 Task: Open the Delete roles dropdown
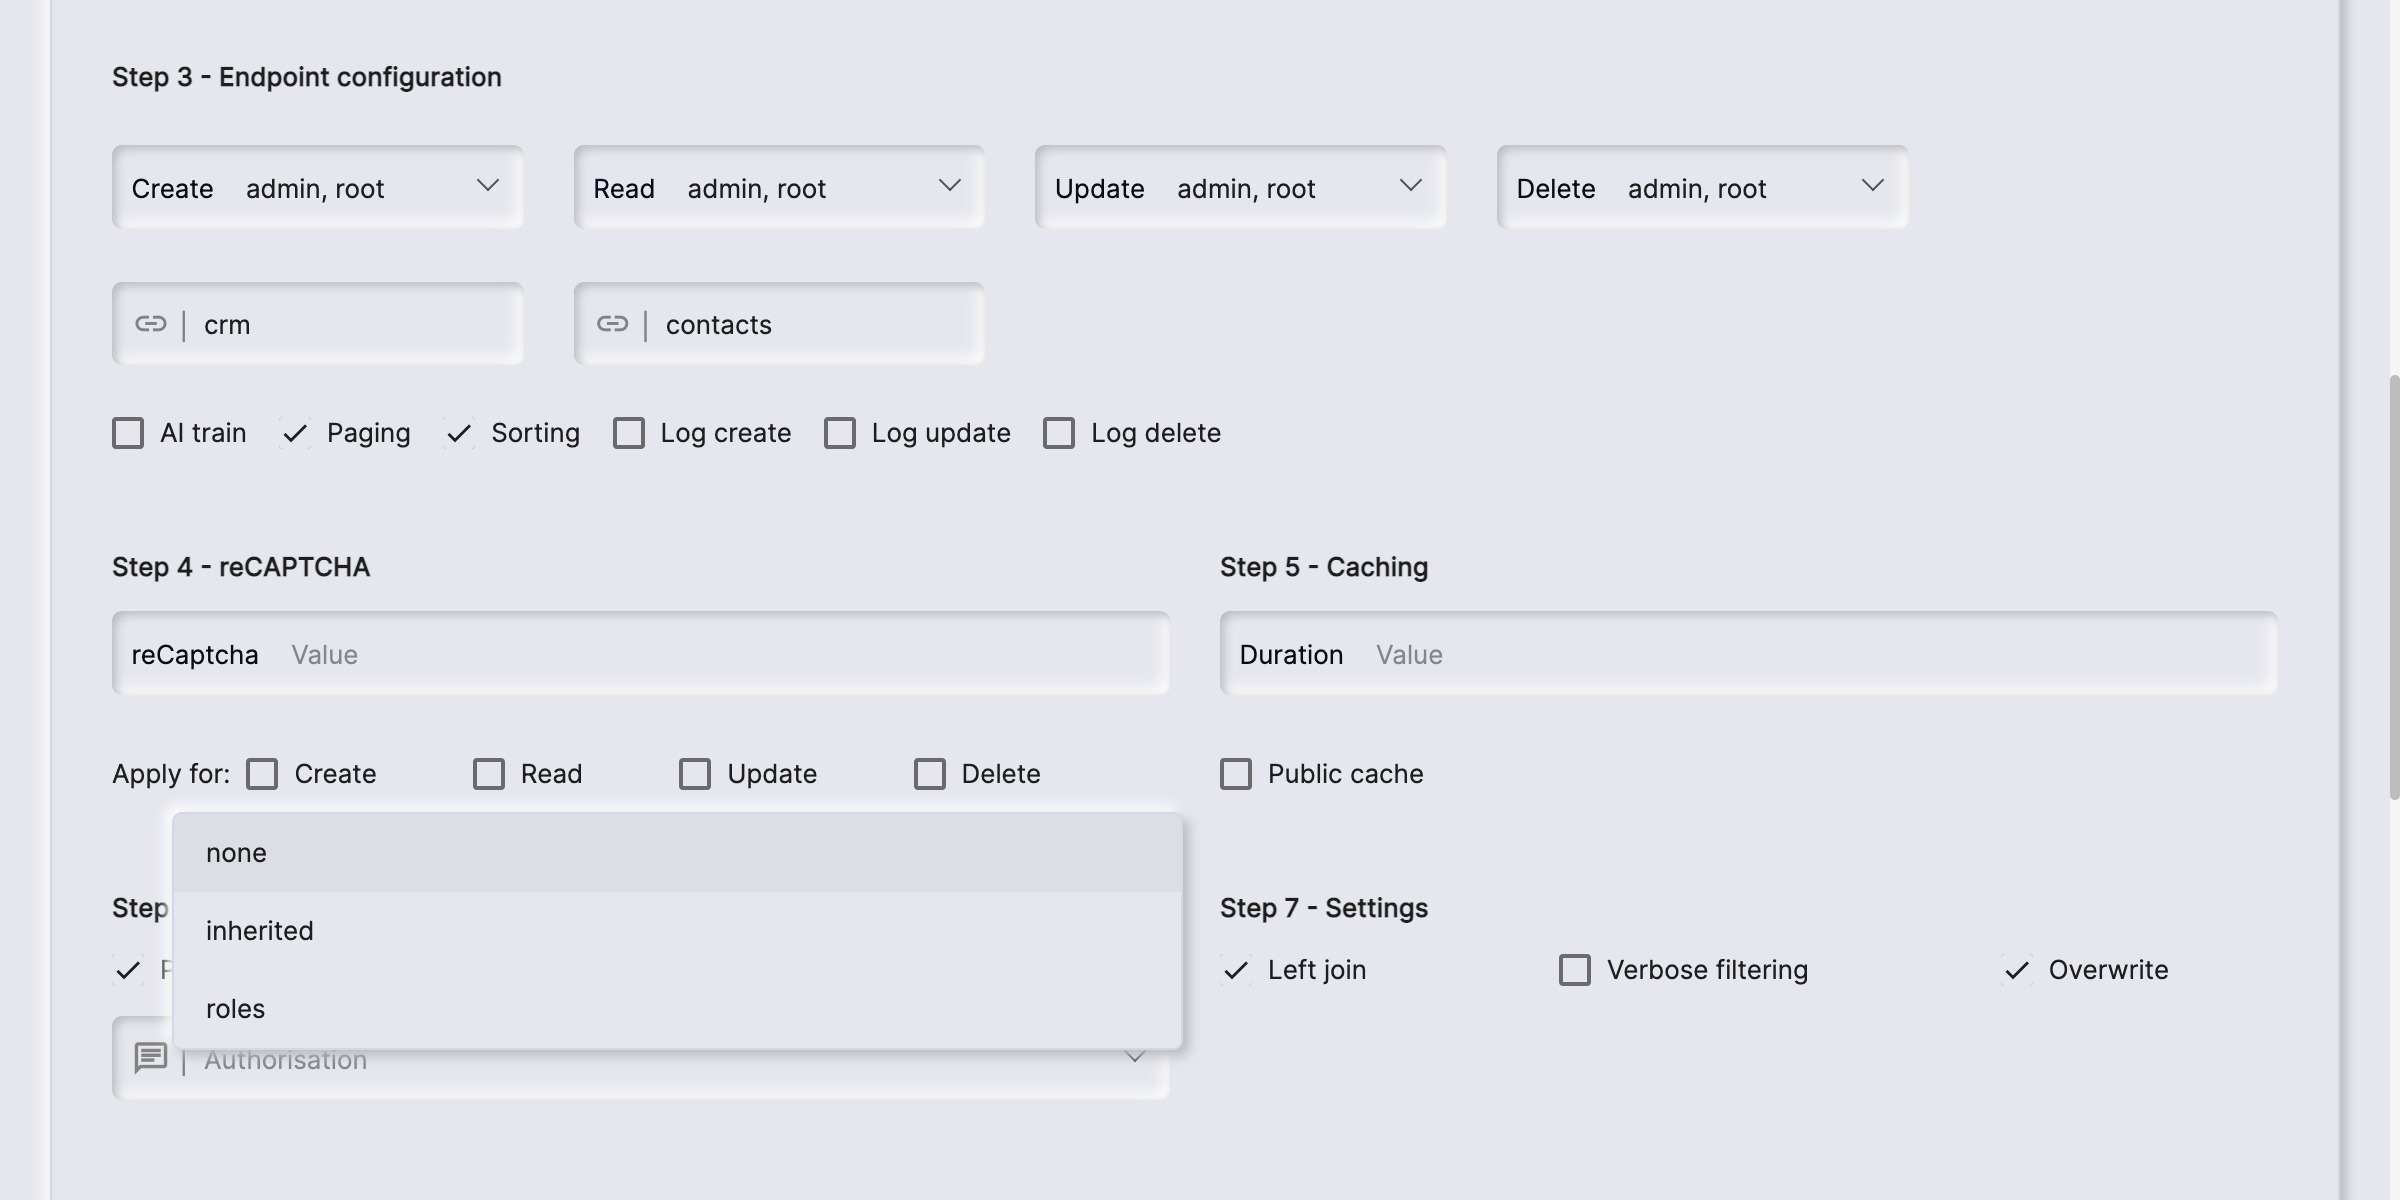pos(1701,188)
